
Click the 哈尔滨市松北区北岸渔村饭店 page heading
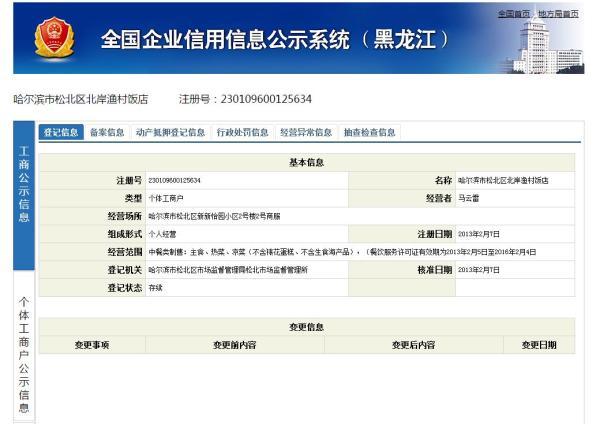(81, 99)
